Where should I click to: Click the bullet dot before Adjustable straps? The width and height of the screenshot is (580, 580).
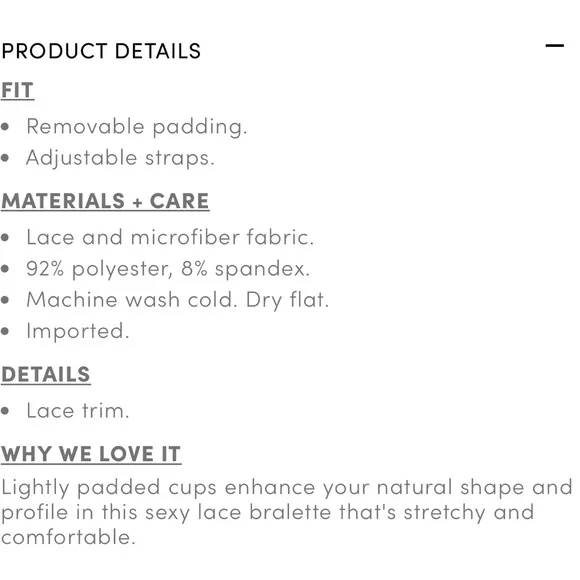pyautogui.click(x=5, y=158)
